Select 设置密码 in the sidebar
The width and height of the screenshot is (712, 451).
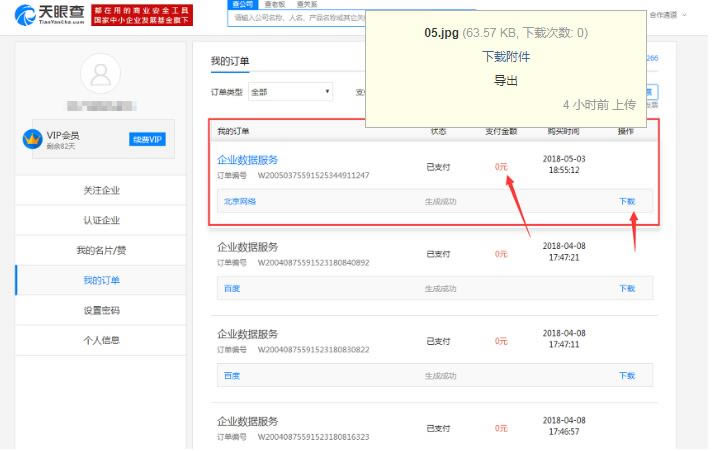tap(100, 310)
